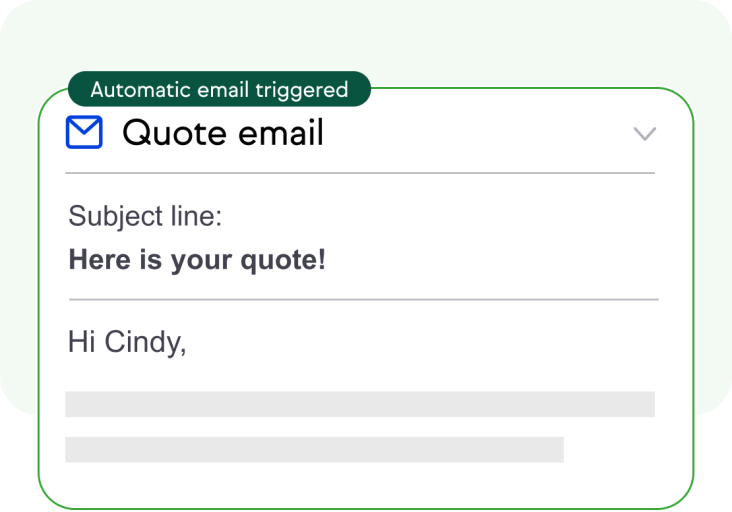Click the word Hi in the greeting
The width and height of the screenshot is (732, 512).
(x=82, y=342)
